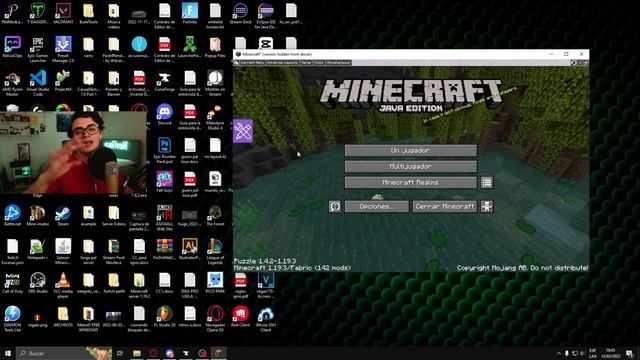Image resolution: width=640 pixels, height=360 pixels.
Task: Open T-DAGGER desktop shortcut
Action: pos(38,13)
